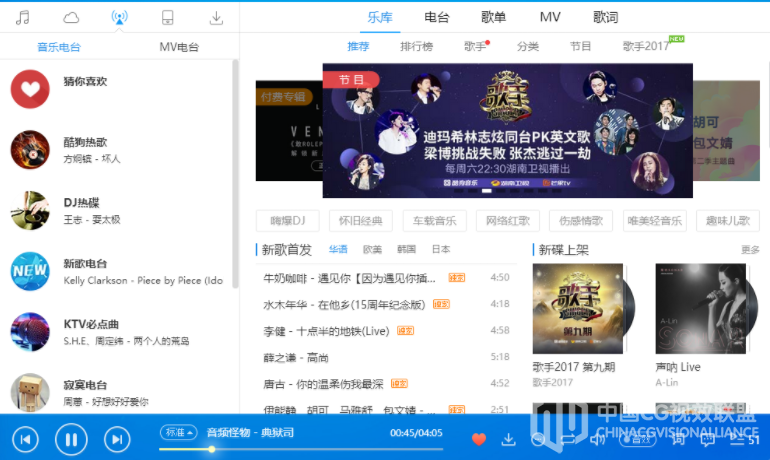
Task: Play the 酷狗热歌 station icon
Action: pyautogui.click(x=30, y=150)
